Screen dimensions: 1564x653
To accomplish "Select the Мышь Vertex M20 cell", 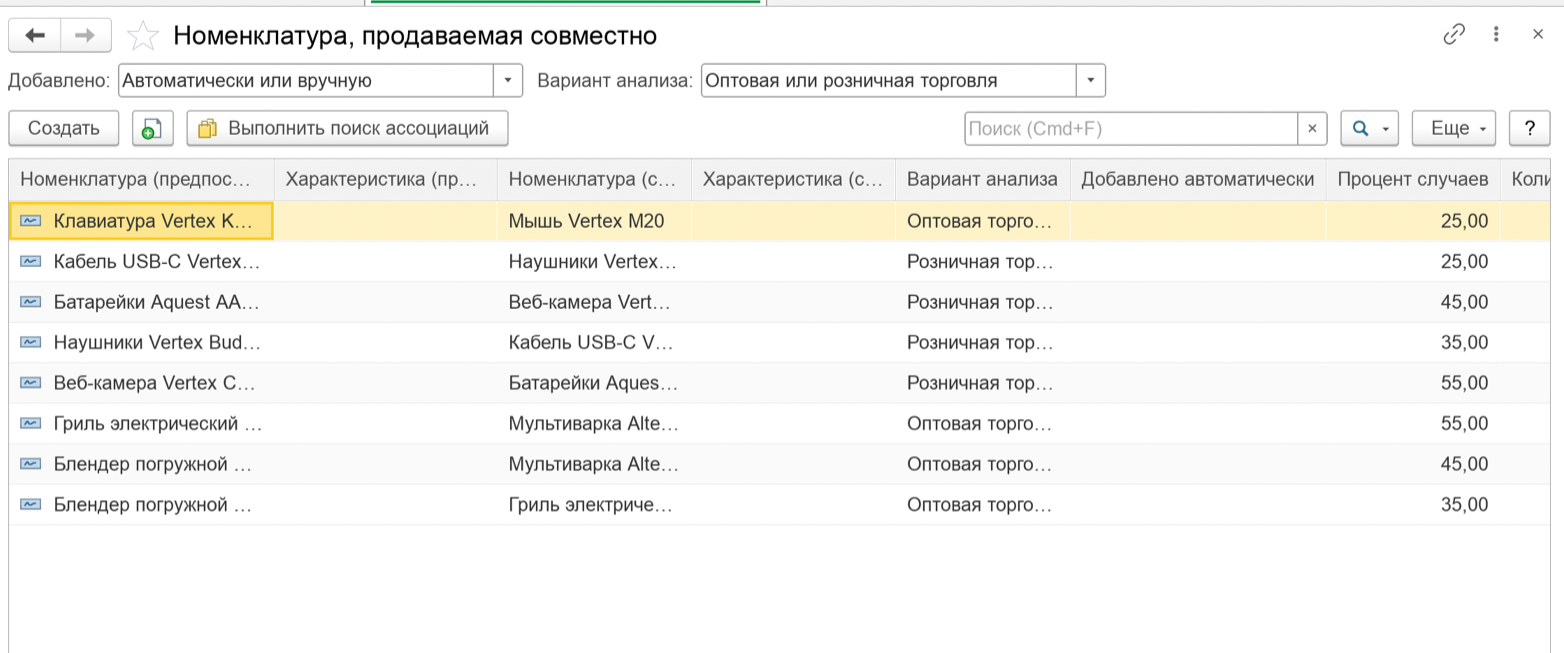I will click(594, 221).
